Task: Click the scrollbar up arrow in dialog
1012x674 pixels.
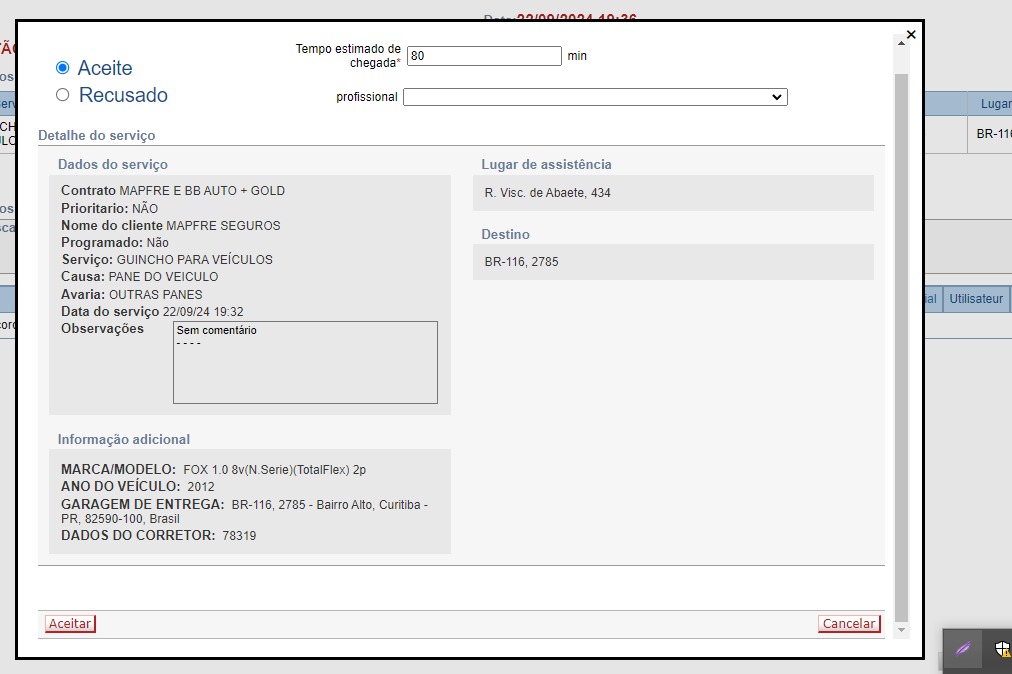Action: pyautogui.click(x=902, y=43)
